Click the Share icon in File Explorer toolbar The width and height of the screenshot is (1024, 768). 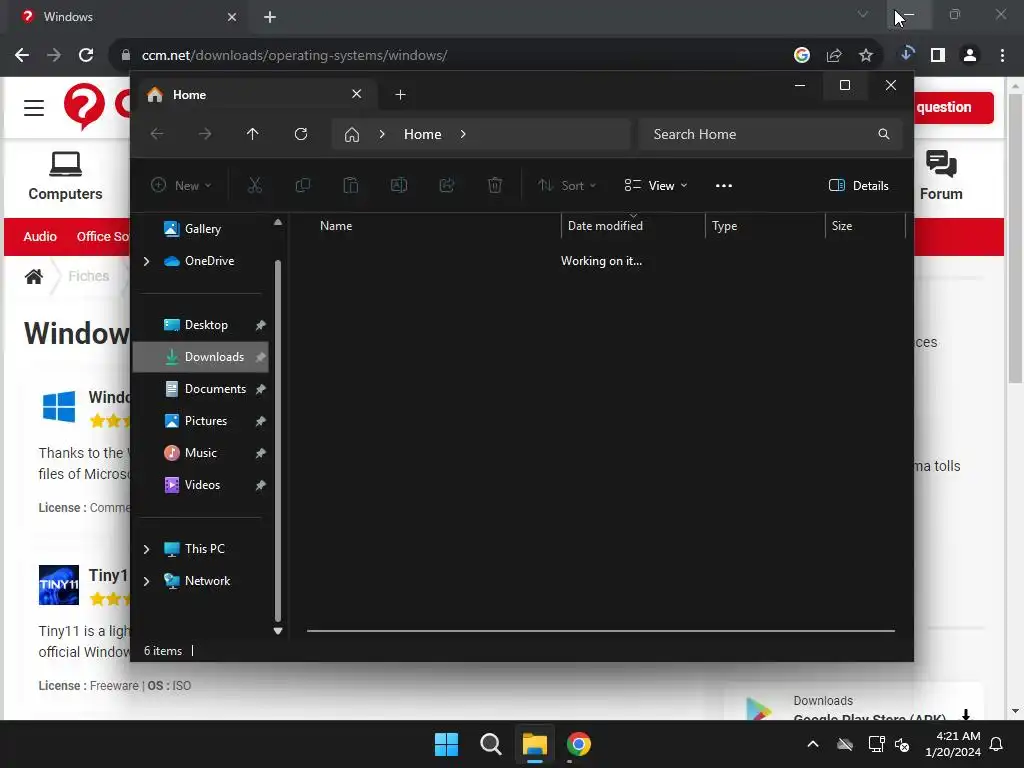click(x=447, y=185)
